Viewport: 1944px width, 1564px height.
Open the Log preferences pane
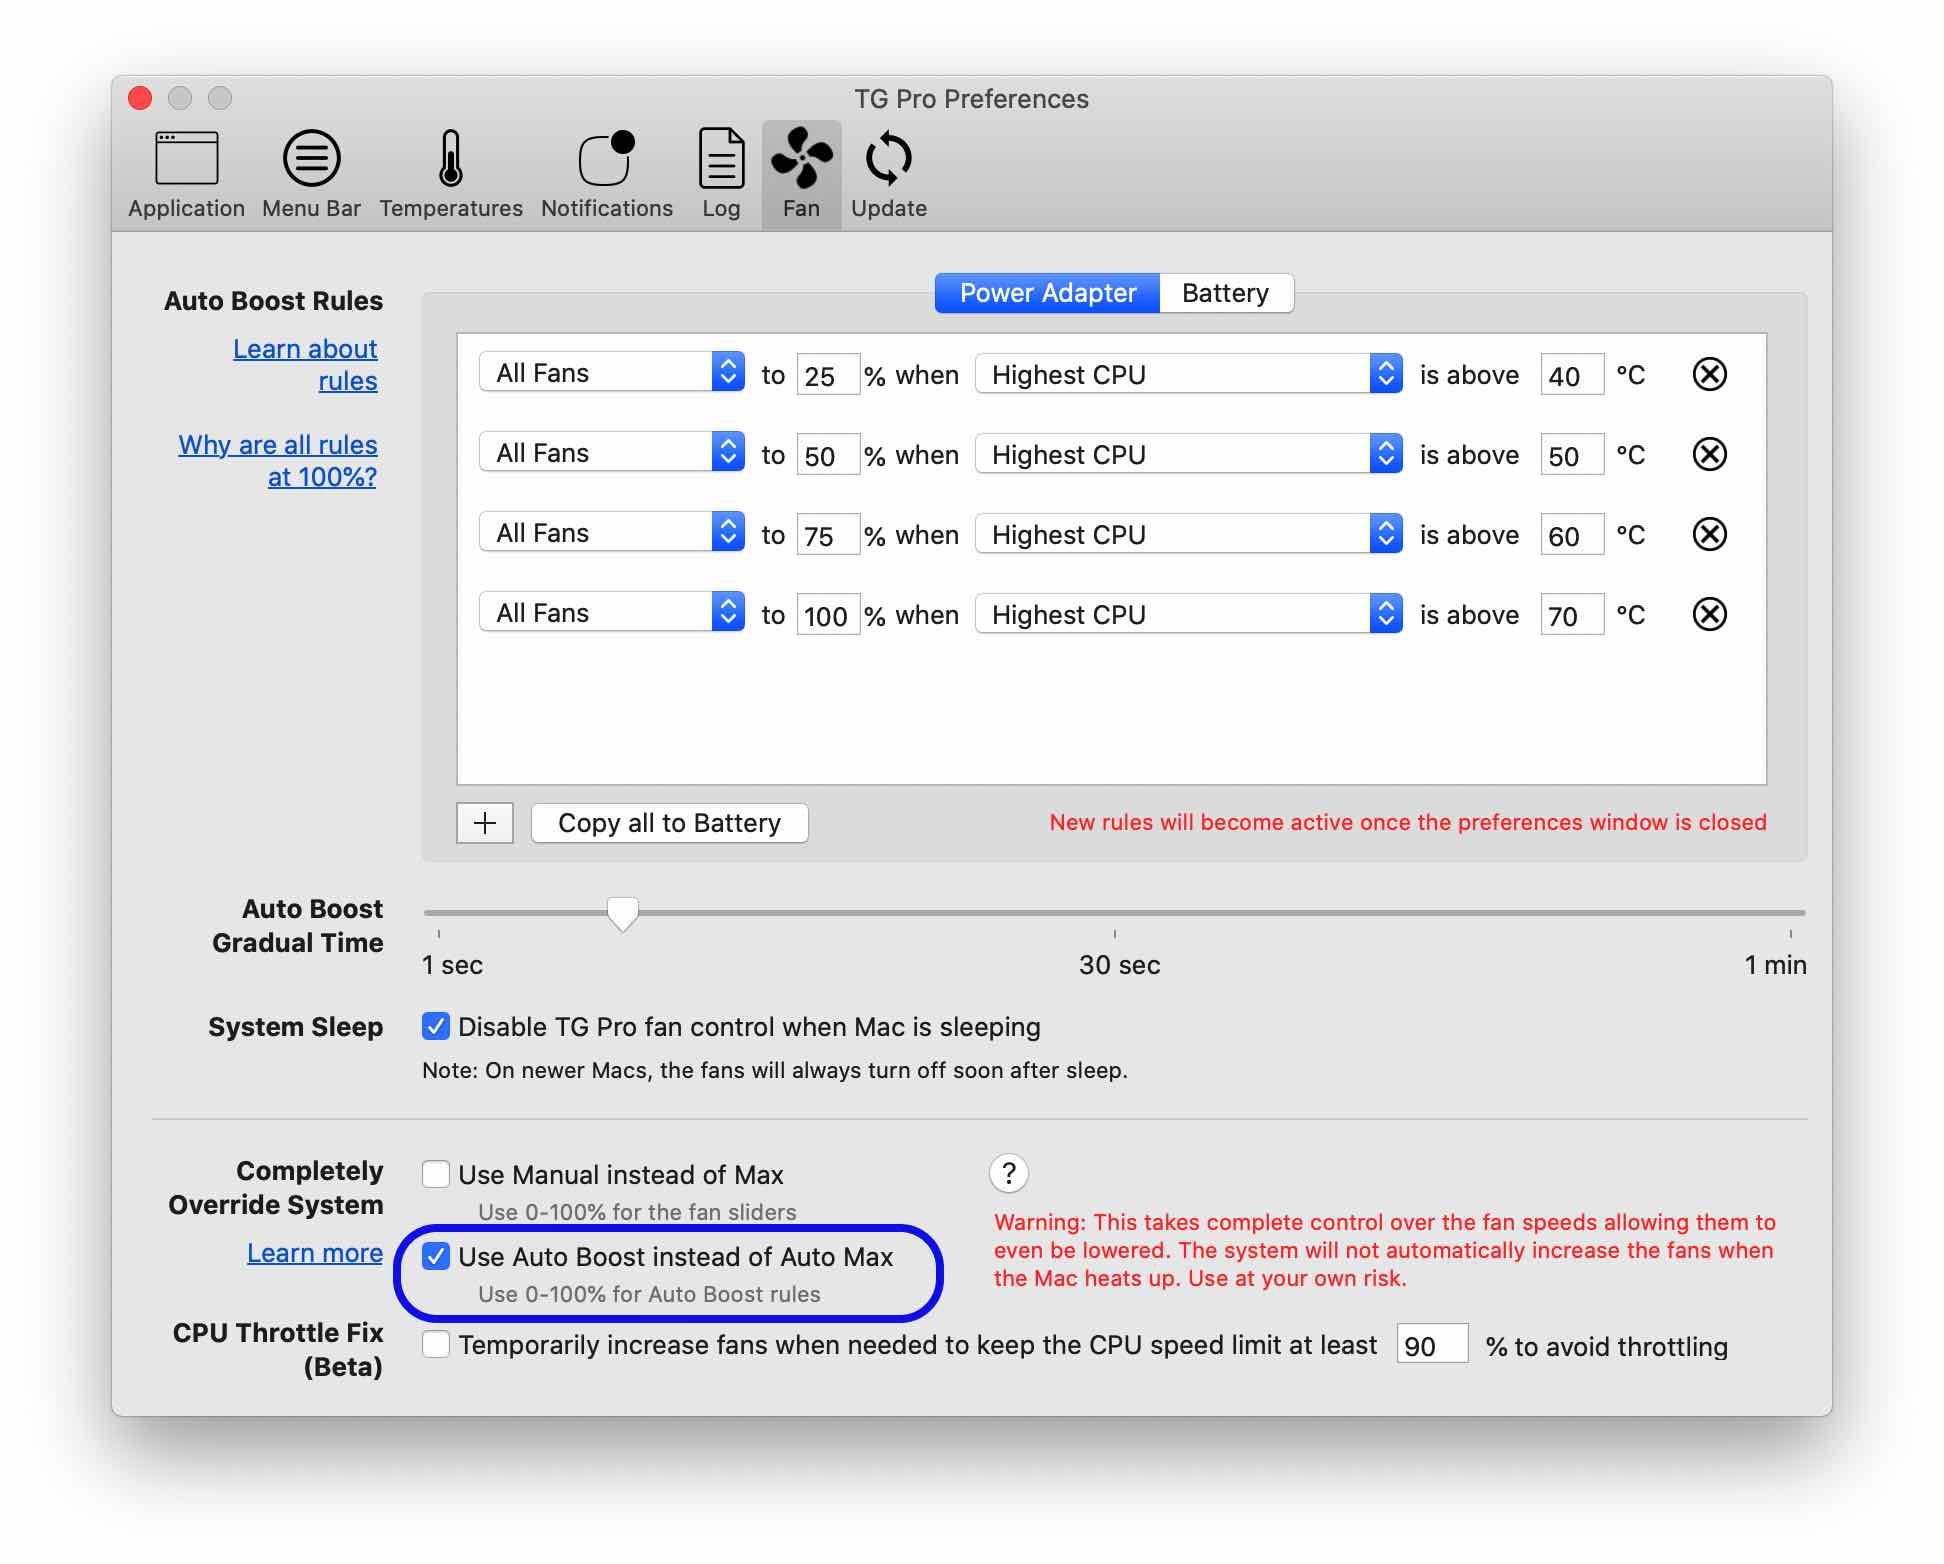pyautogui.click(x=720, y=174)
